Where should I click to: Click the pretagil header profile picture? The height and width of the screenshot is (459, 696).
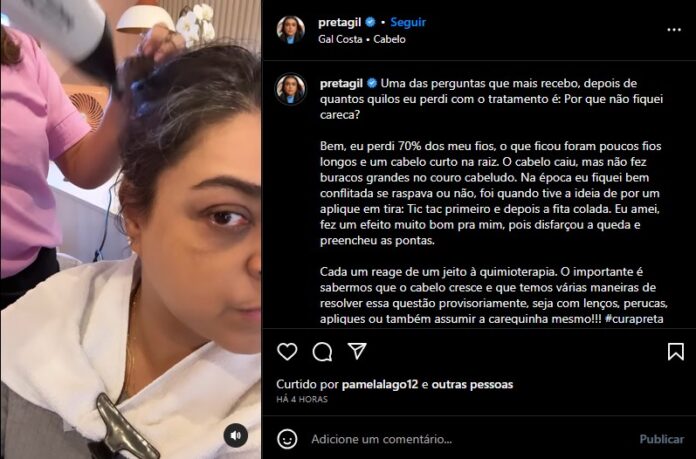pyautogui.click(x=291, y=29)
